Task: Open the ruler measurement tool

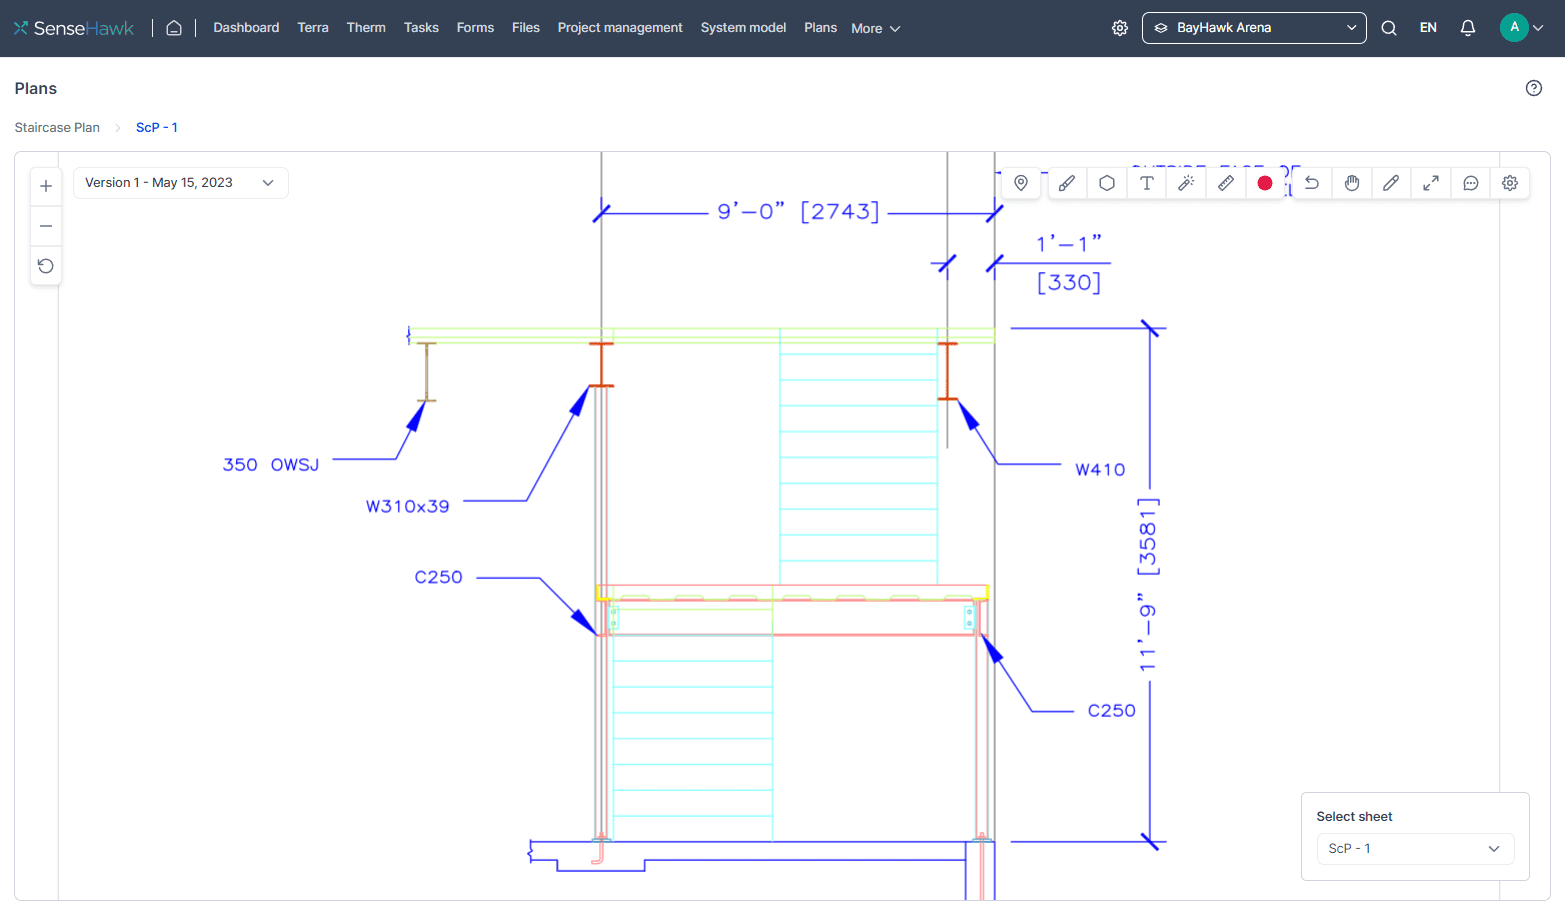Action: point(1226,183)
